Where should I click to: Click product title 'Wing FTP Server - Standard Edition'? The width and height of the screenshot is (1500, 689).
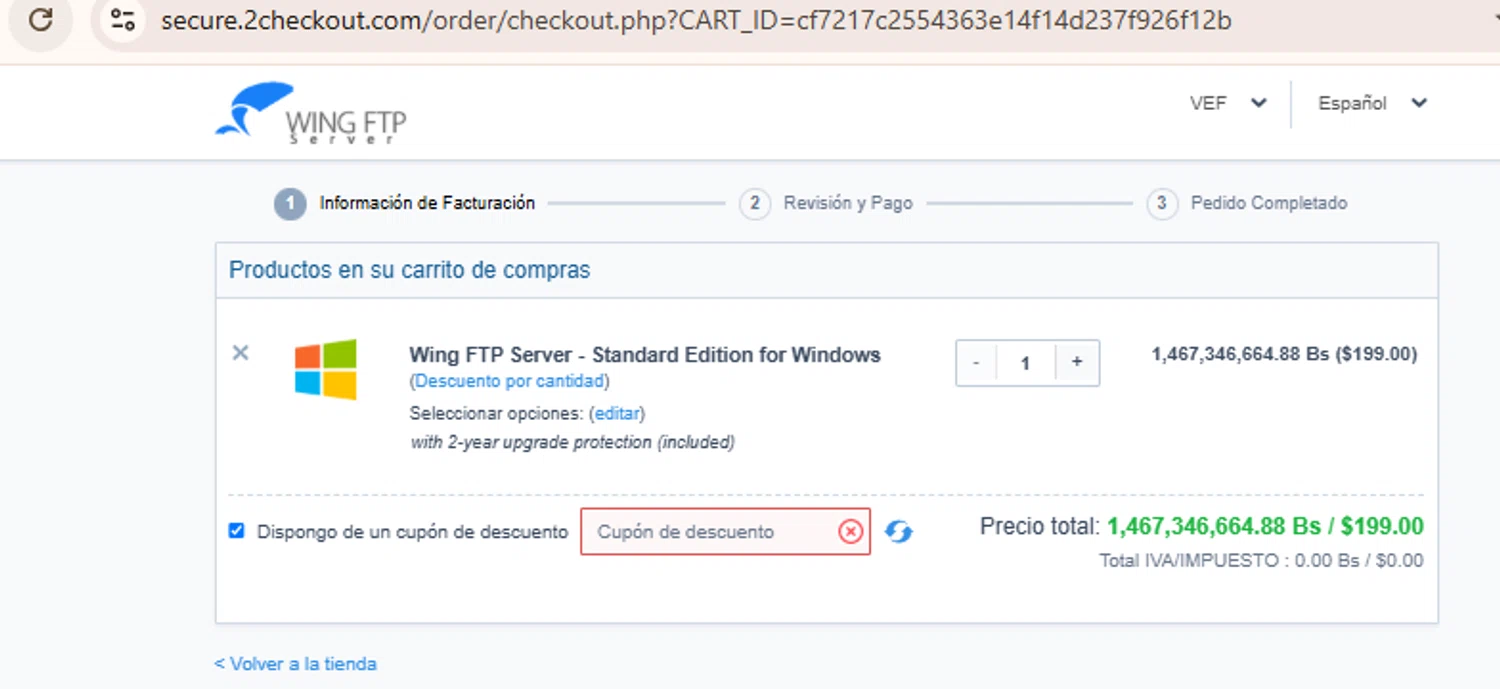point(645,355)
